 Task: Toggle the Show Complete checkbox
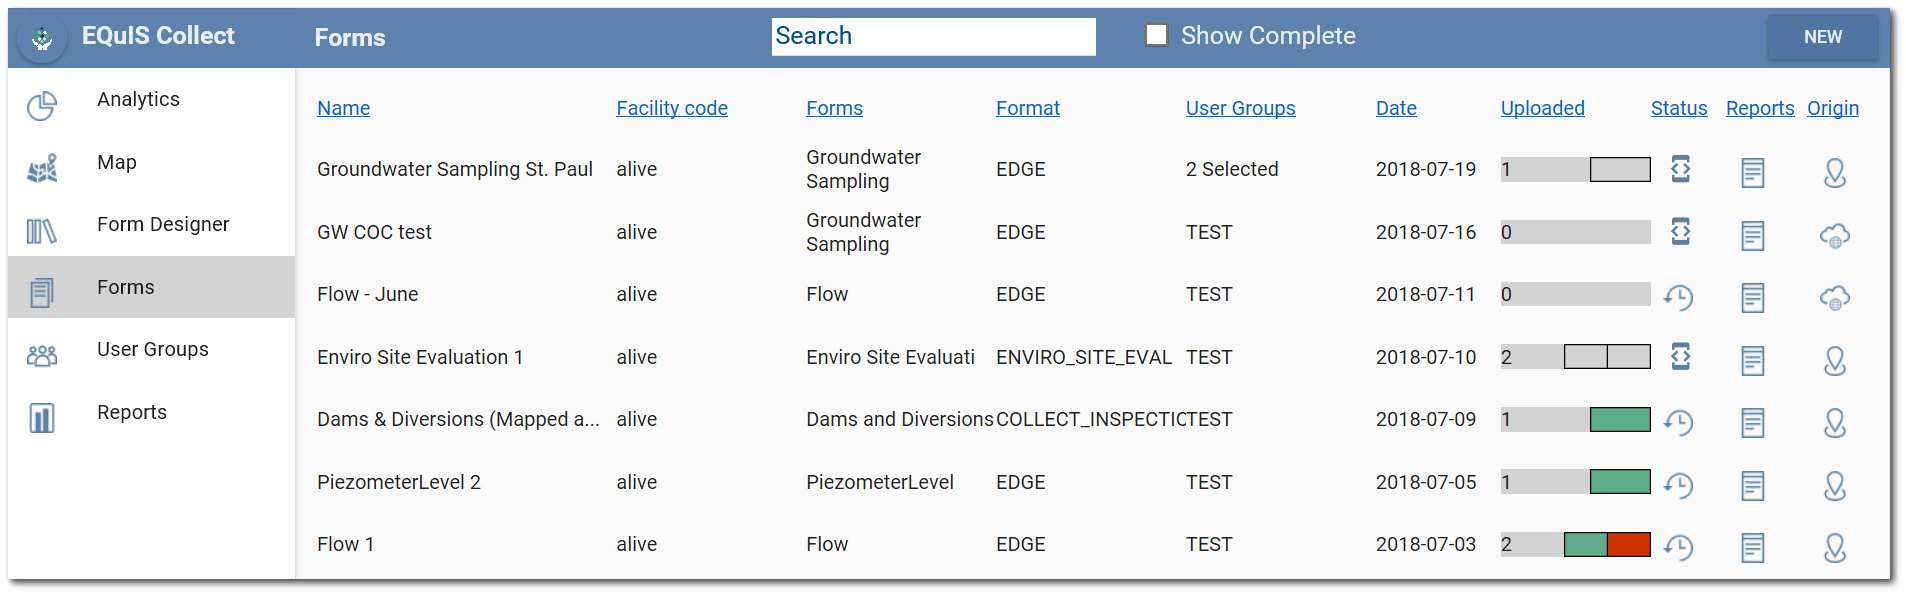click(x=1157, y=35)
